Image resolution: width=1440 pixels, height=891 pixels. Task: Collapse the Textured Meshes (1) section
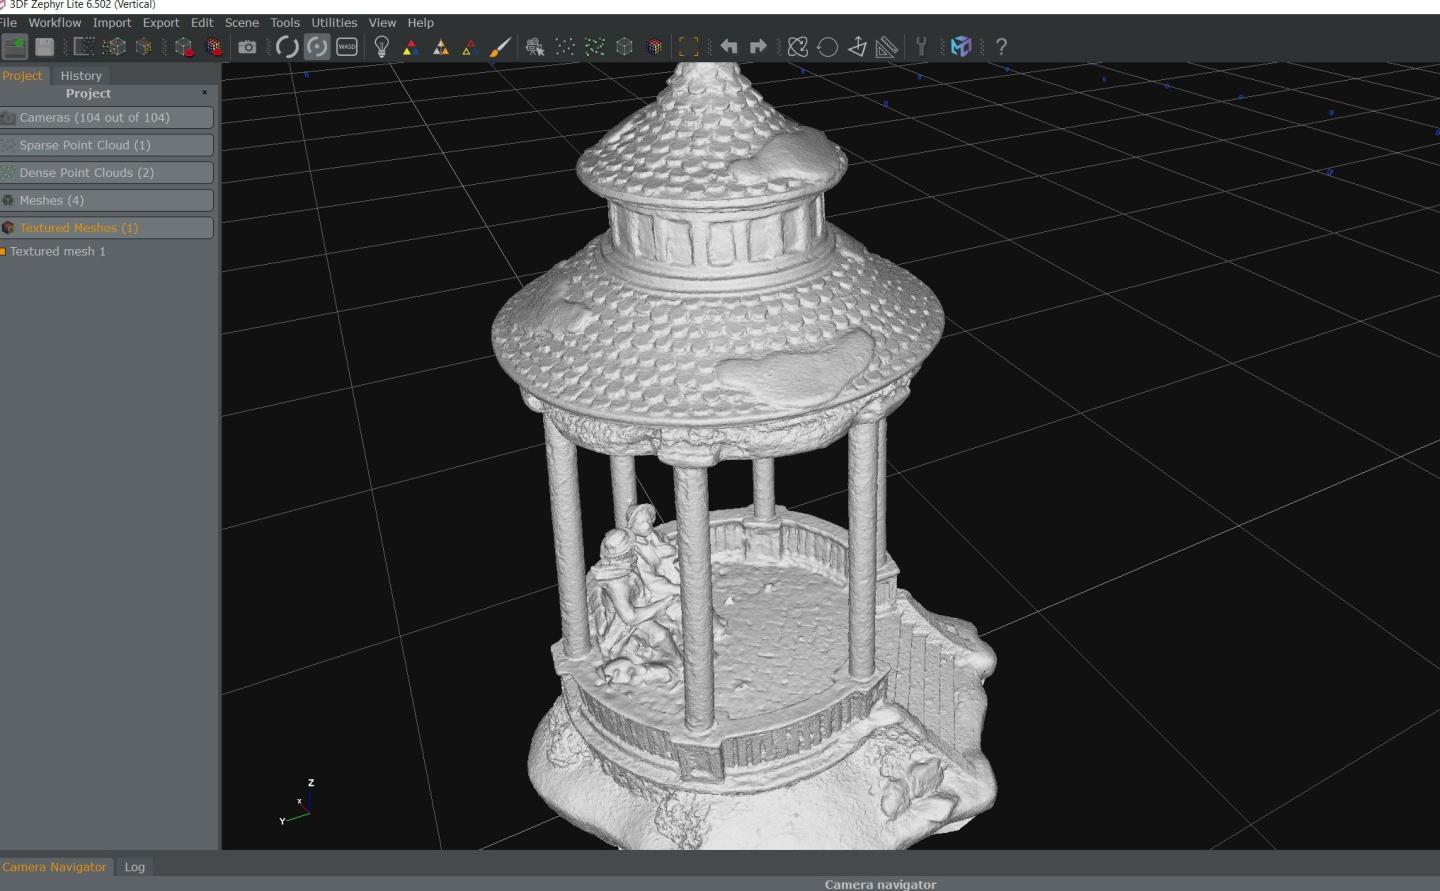(x=107, y=228)
